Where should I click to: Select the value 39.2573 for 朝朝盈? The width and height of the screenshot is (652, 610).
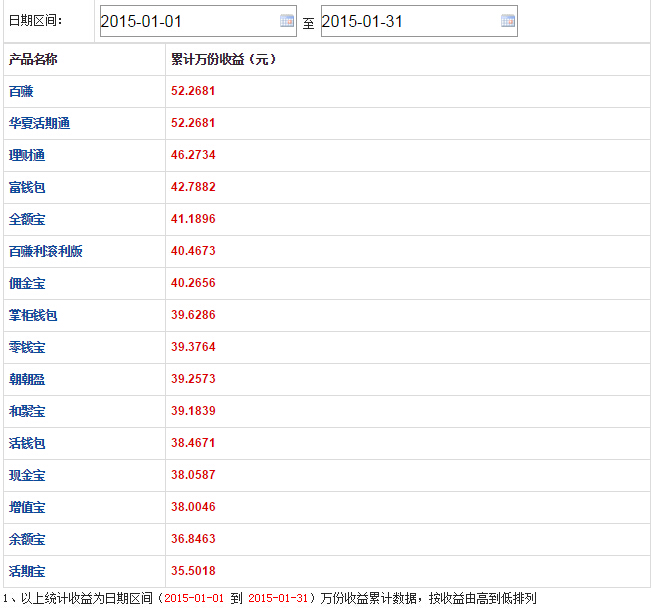pyautogui.click(x=193, y=379)
